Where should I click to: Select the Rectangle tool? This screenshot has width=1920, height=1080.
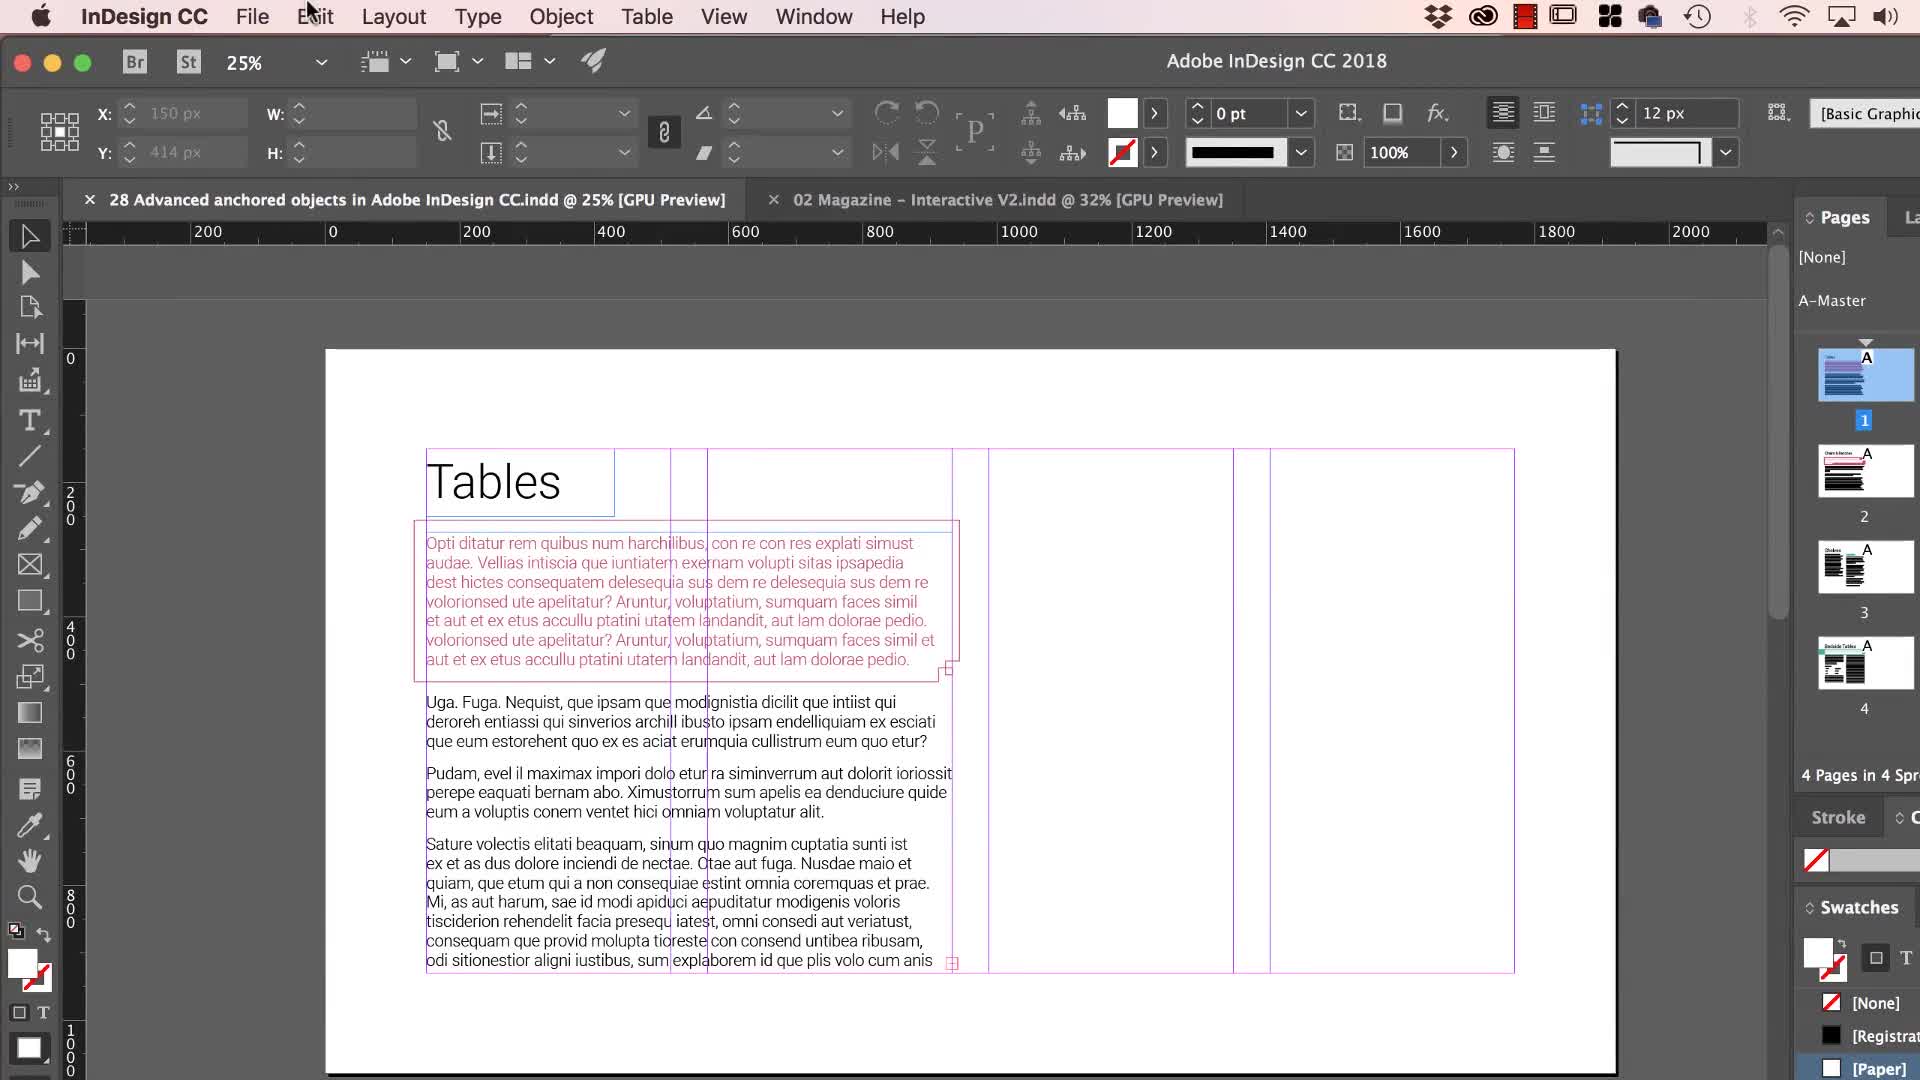click(29, 601)
